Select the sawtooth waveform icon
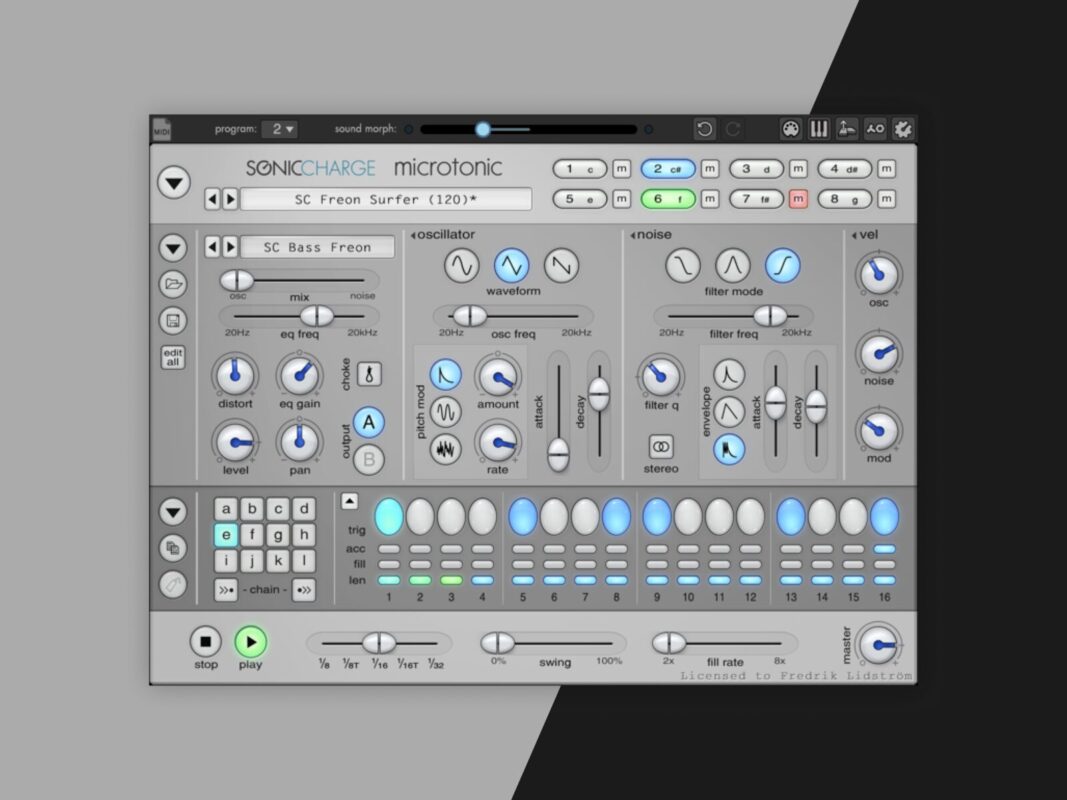The image size is (1067, 800). (x=561, y=265)
